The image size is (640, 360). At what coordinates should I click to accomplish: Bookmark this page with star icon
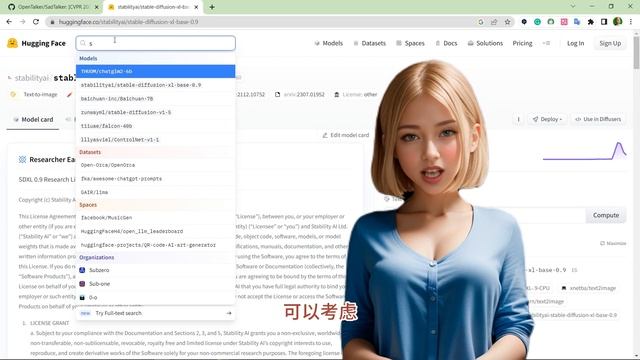pyautogui.click(x=507, y=22)
